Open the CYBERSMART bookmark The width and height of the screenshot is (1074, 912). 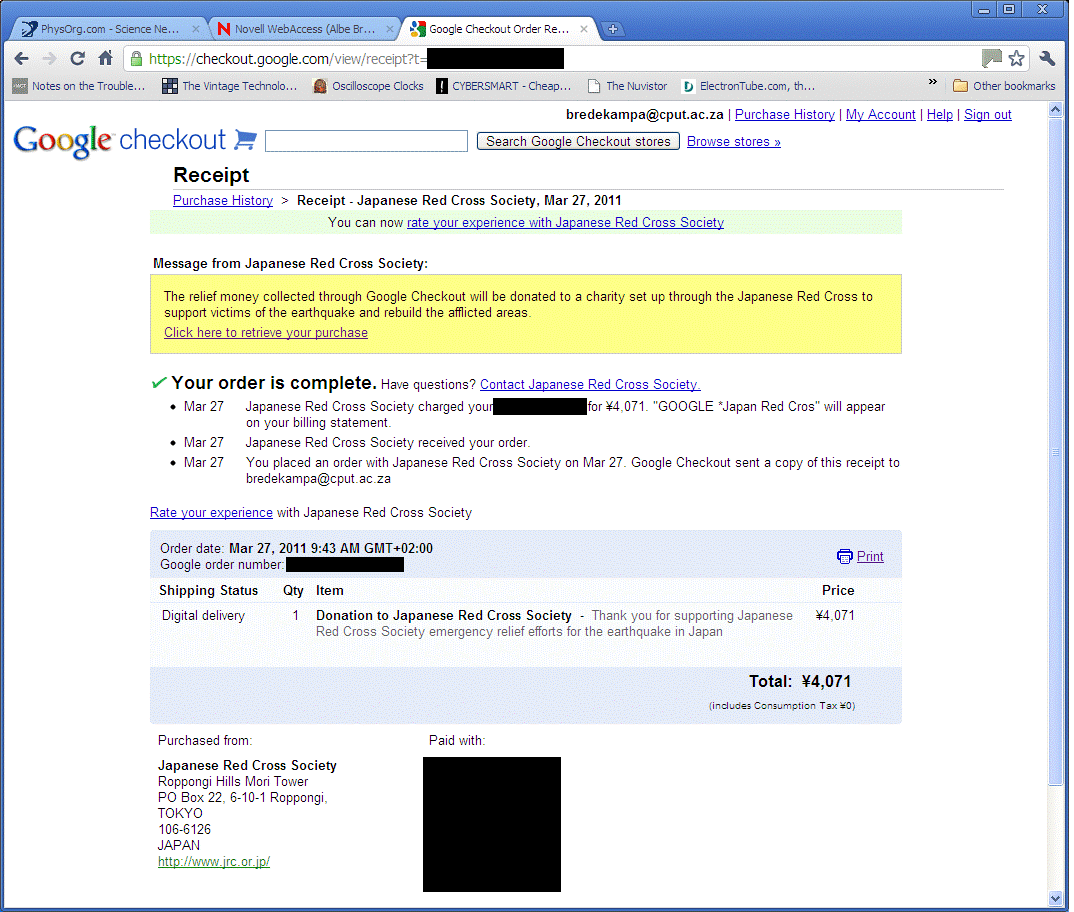click(x=503, y=86)
